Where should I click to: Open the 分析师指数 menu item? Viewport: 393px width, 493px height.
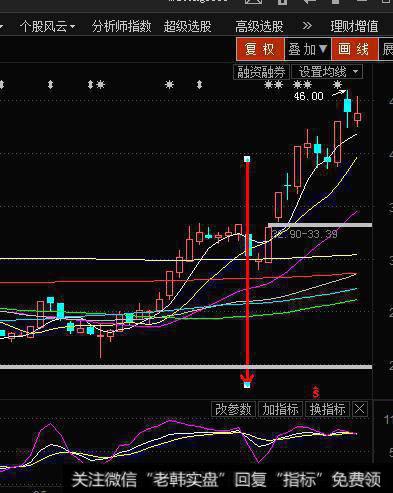tap(122, 26)
